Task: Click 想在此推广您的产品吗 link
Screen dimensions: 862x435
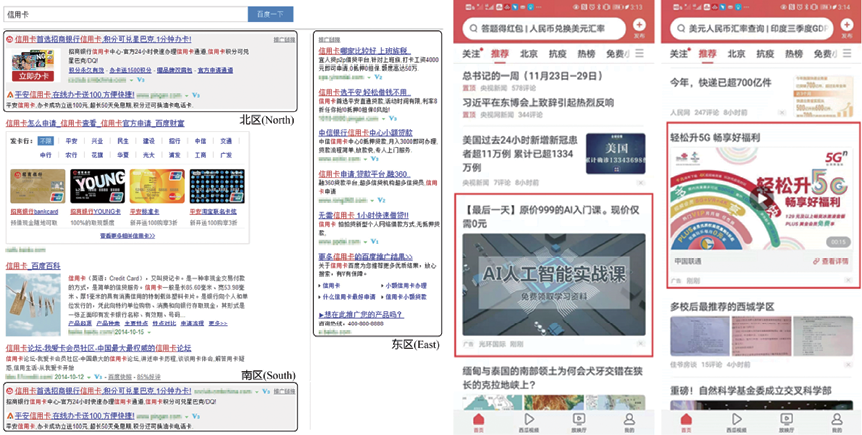Action: pyautogui.click(x=361, y=315)
